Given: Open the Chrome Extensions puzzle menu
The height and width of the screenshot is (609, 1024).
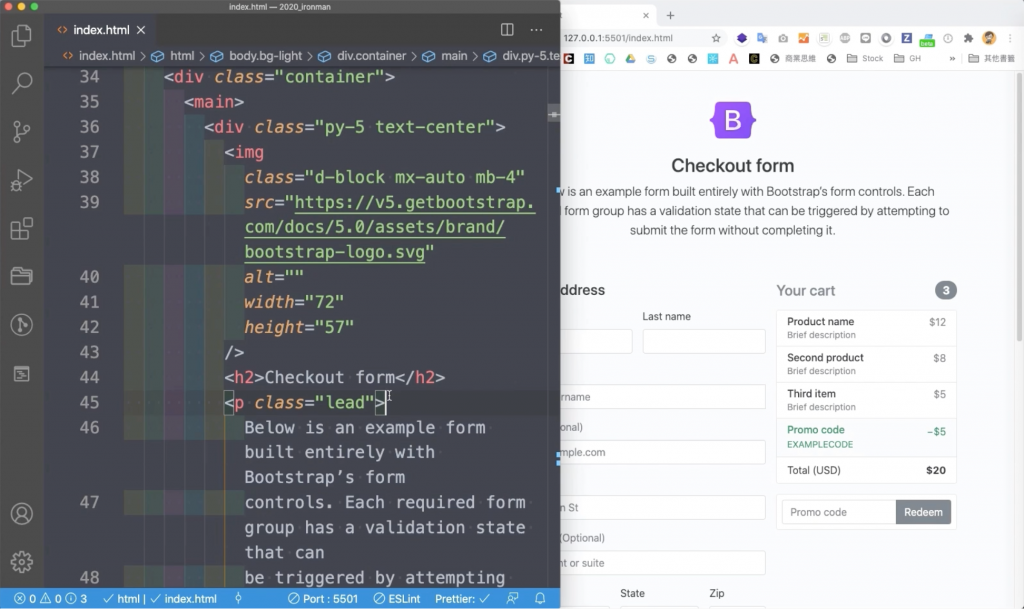Looking at the screenshot, I should (968, 38).
